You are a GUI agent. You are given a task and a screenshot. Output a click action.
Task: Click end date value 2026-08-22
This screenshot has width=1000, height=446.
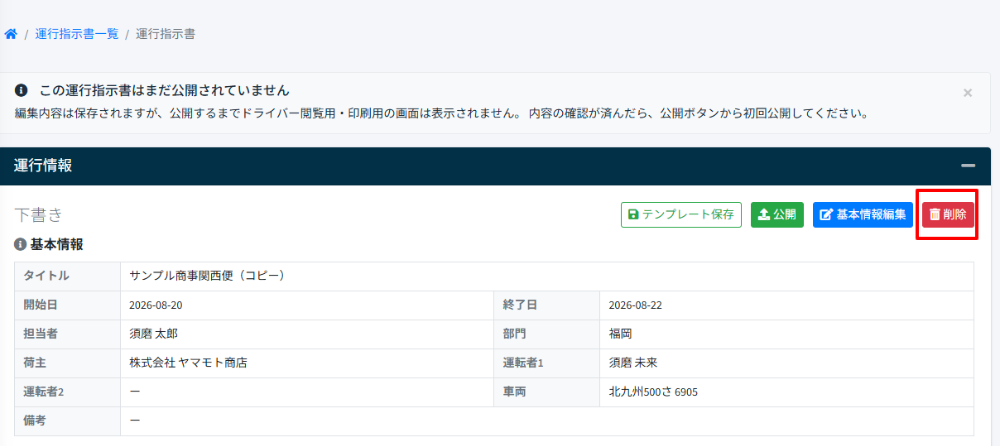pyautogui.click(x=635, y=305)
